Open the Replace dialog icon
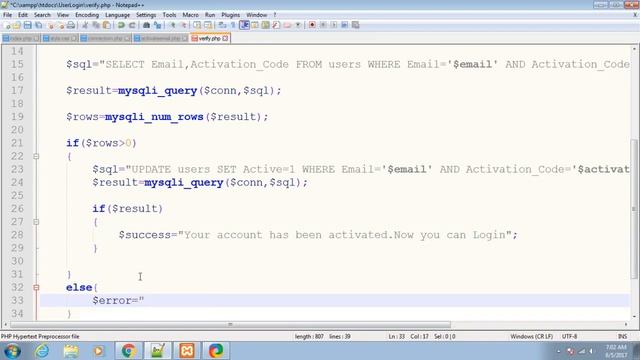640x360 pixels. pyautogui.click(x=157, y=25)
